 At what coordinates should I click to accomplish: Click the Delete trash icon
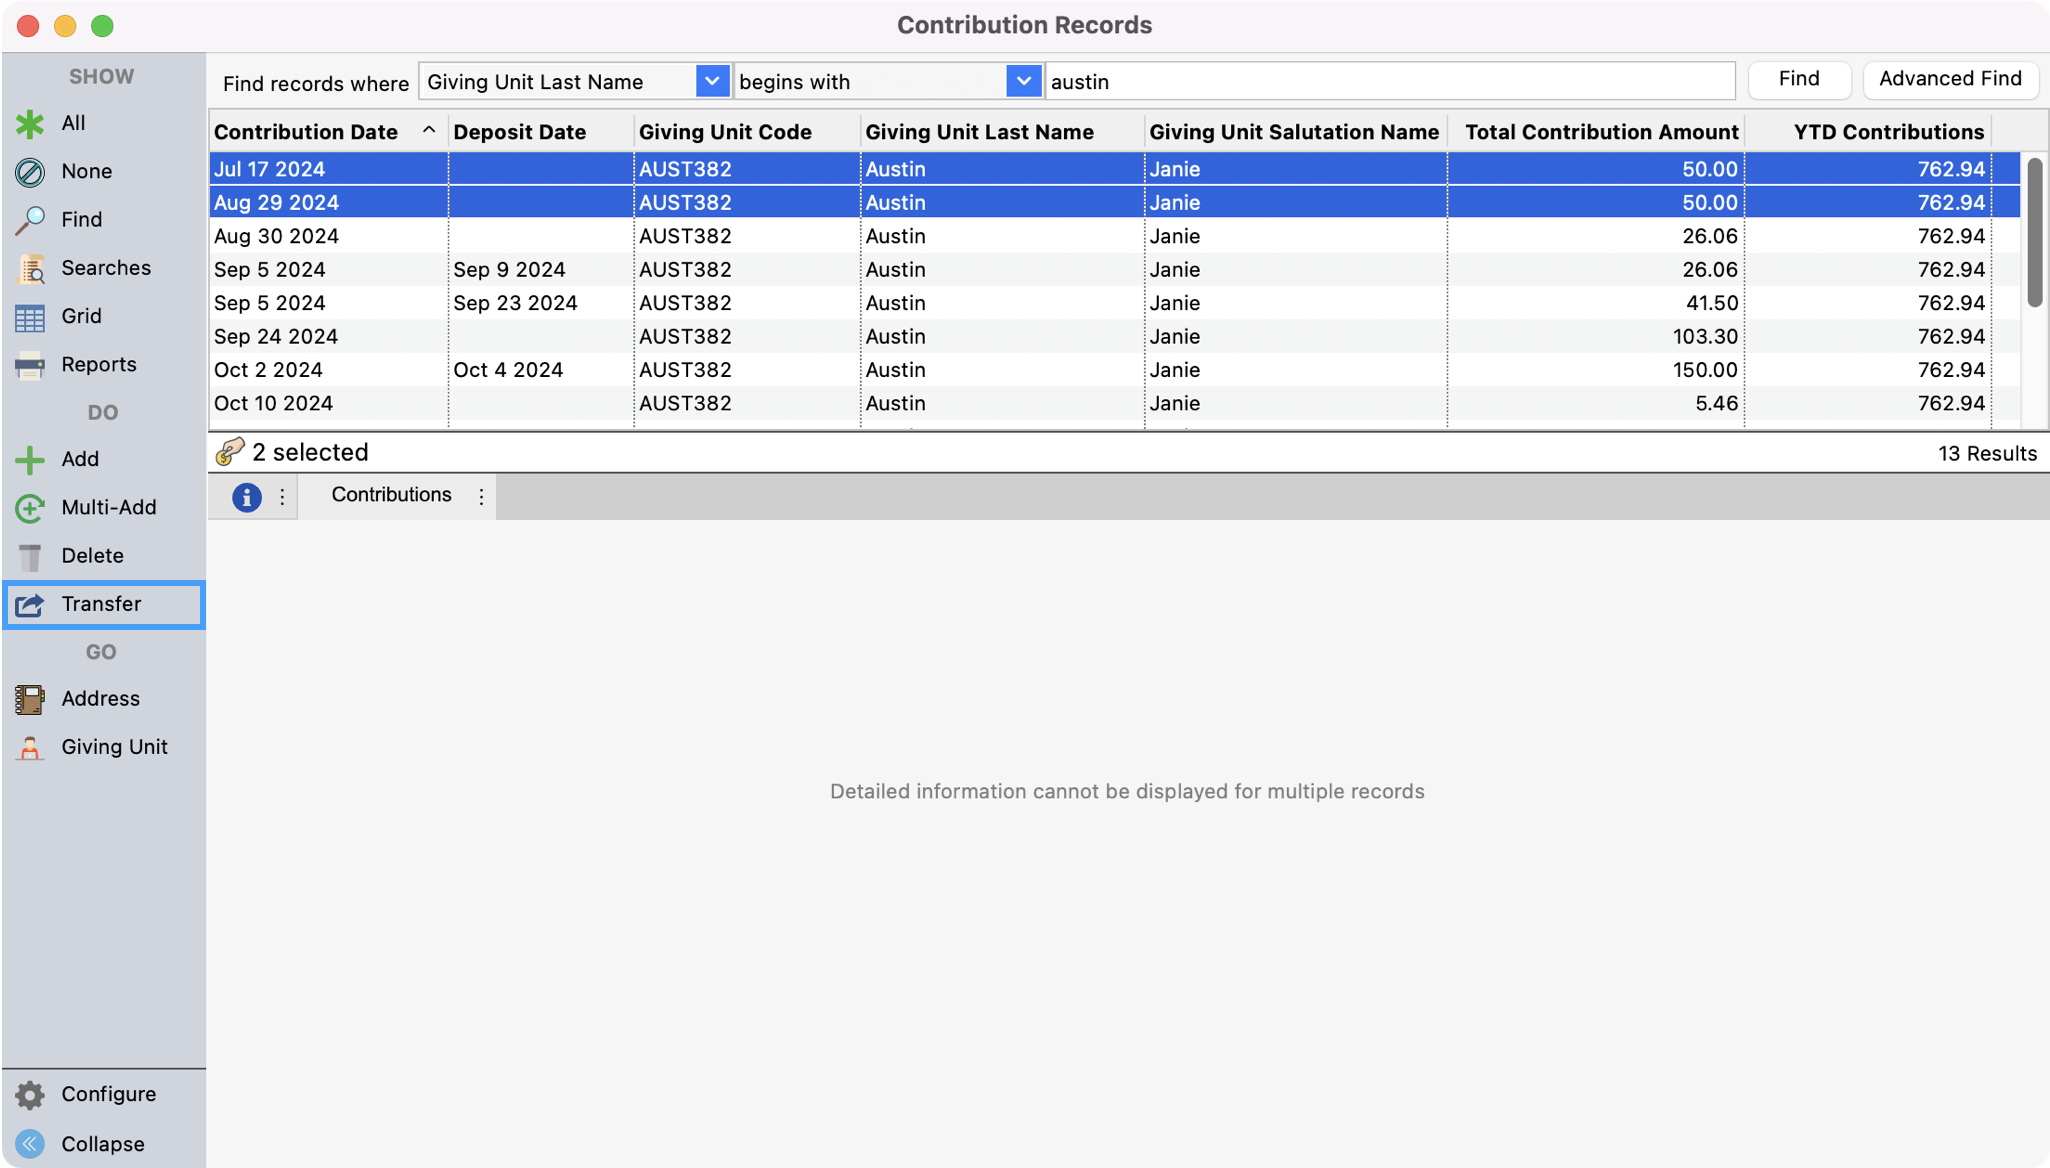pos(30,556)
